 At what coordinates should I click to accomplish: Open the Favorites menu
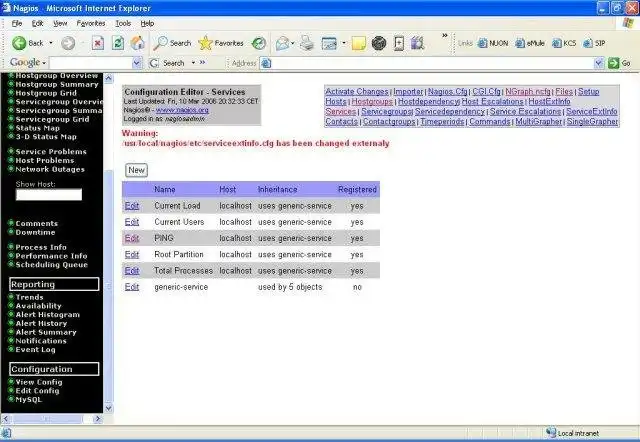click(x=91, y=23)
